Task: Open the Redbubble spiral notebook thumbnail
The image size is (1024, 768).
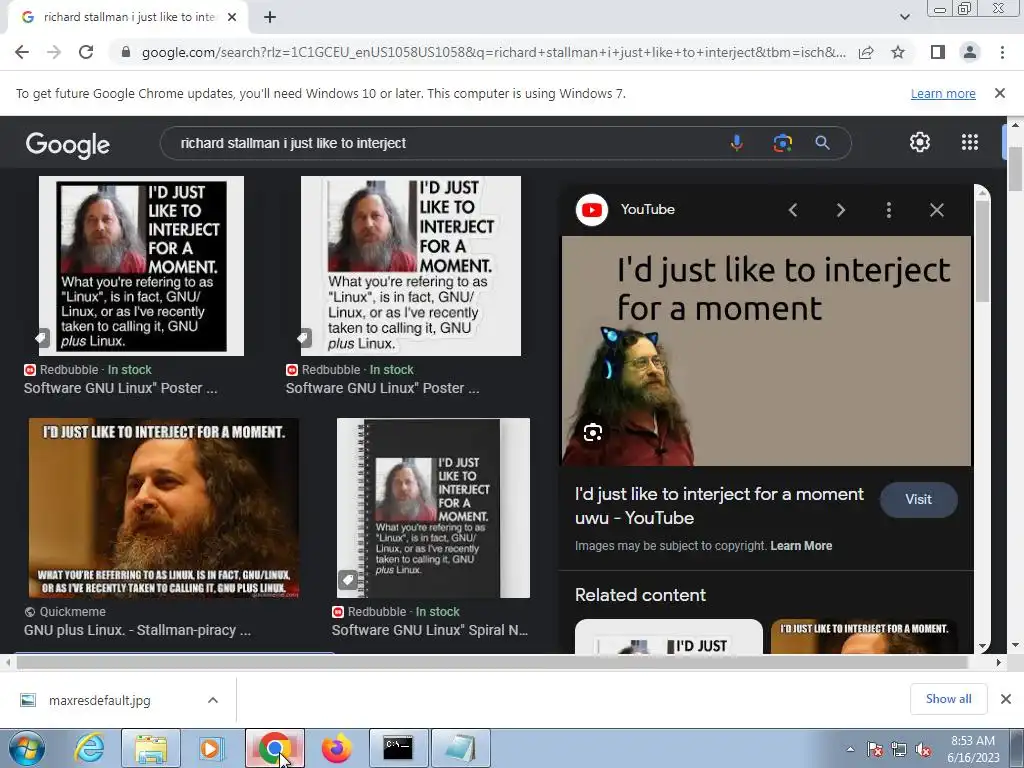Action: click(x=433, y=508)
